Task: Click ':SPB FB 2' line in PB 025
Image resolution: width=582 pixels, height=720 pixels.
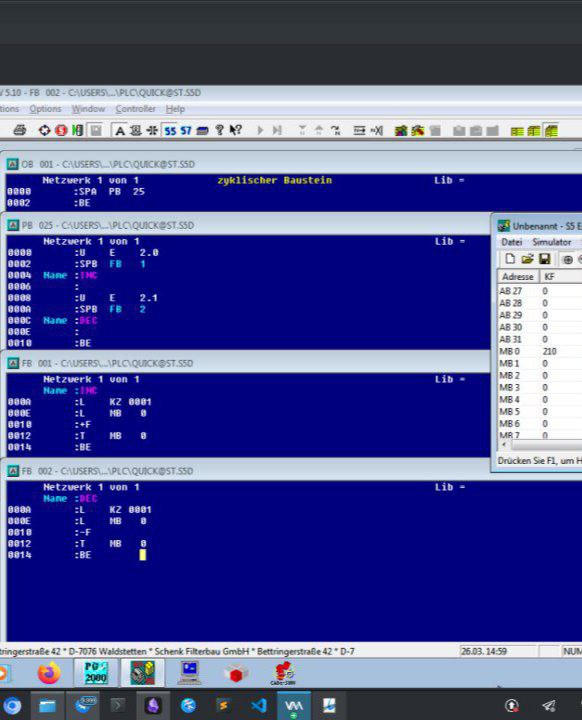Action: point(110,309)
